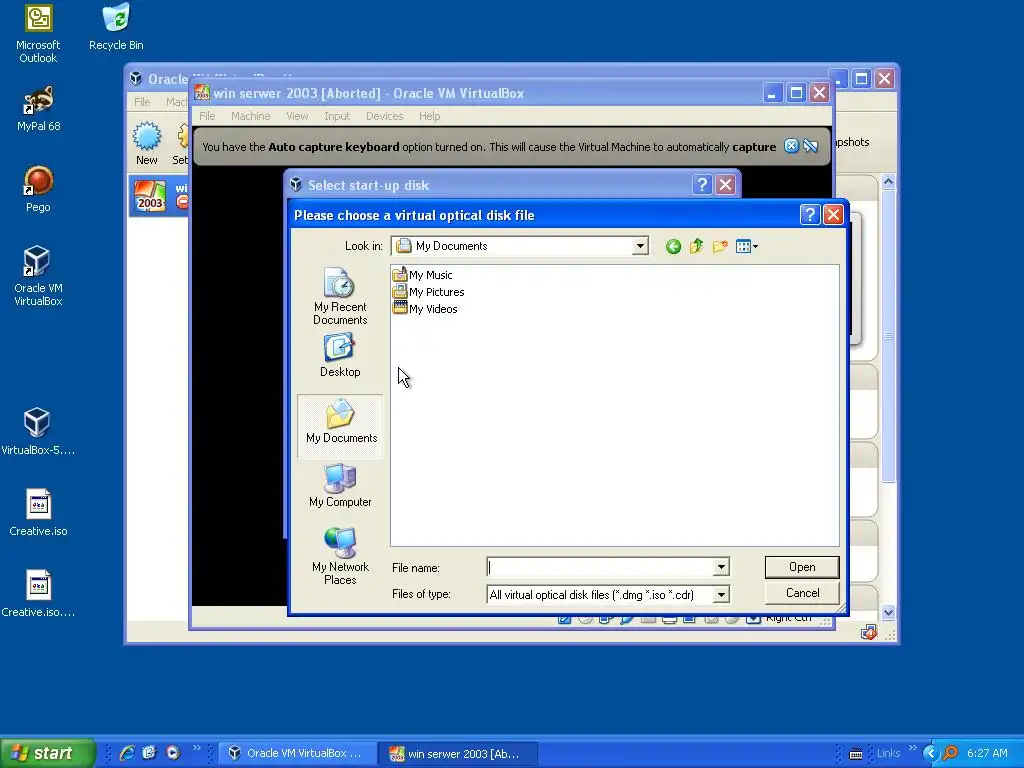Open the Pego desktop shortcut
Screen dimensions: 1024x768
pos(38,189)
